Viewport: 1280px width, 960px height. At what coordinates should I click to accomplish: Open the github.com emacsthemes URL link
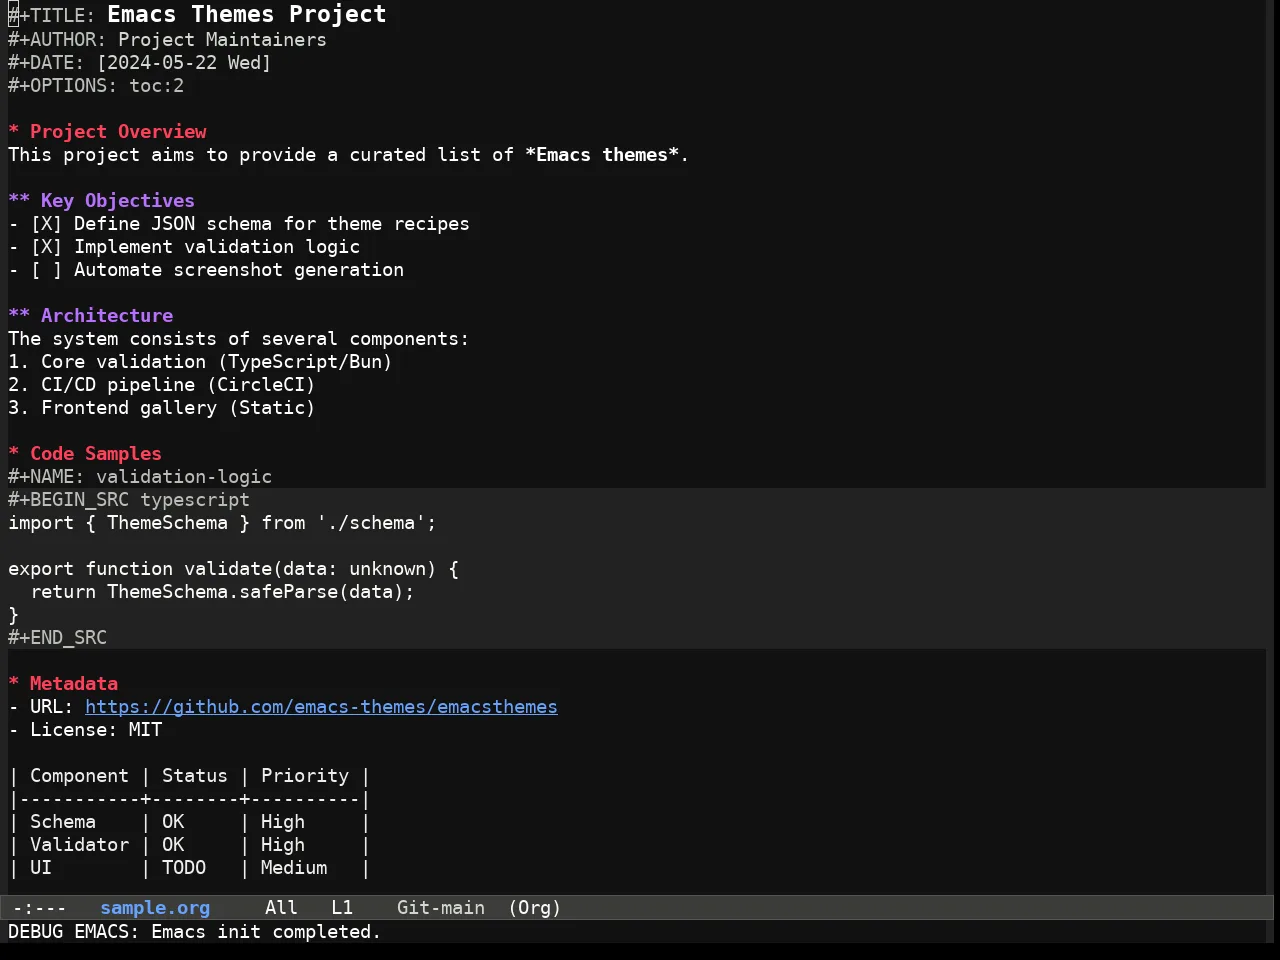pyautogui.click(x=321, y=707)
